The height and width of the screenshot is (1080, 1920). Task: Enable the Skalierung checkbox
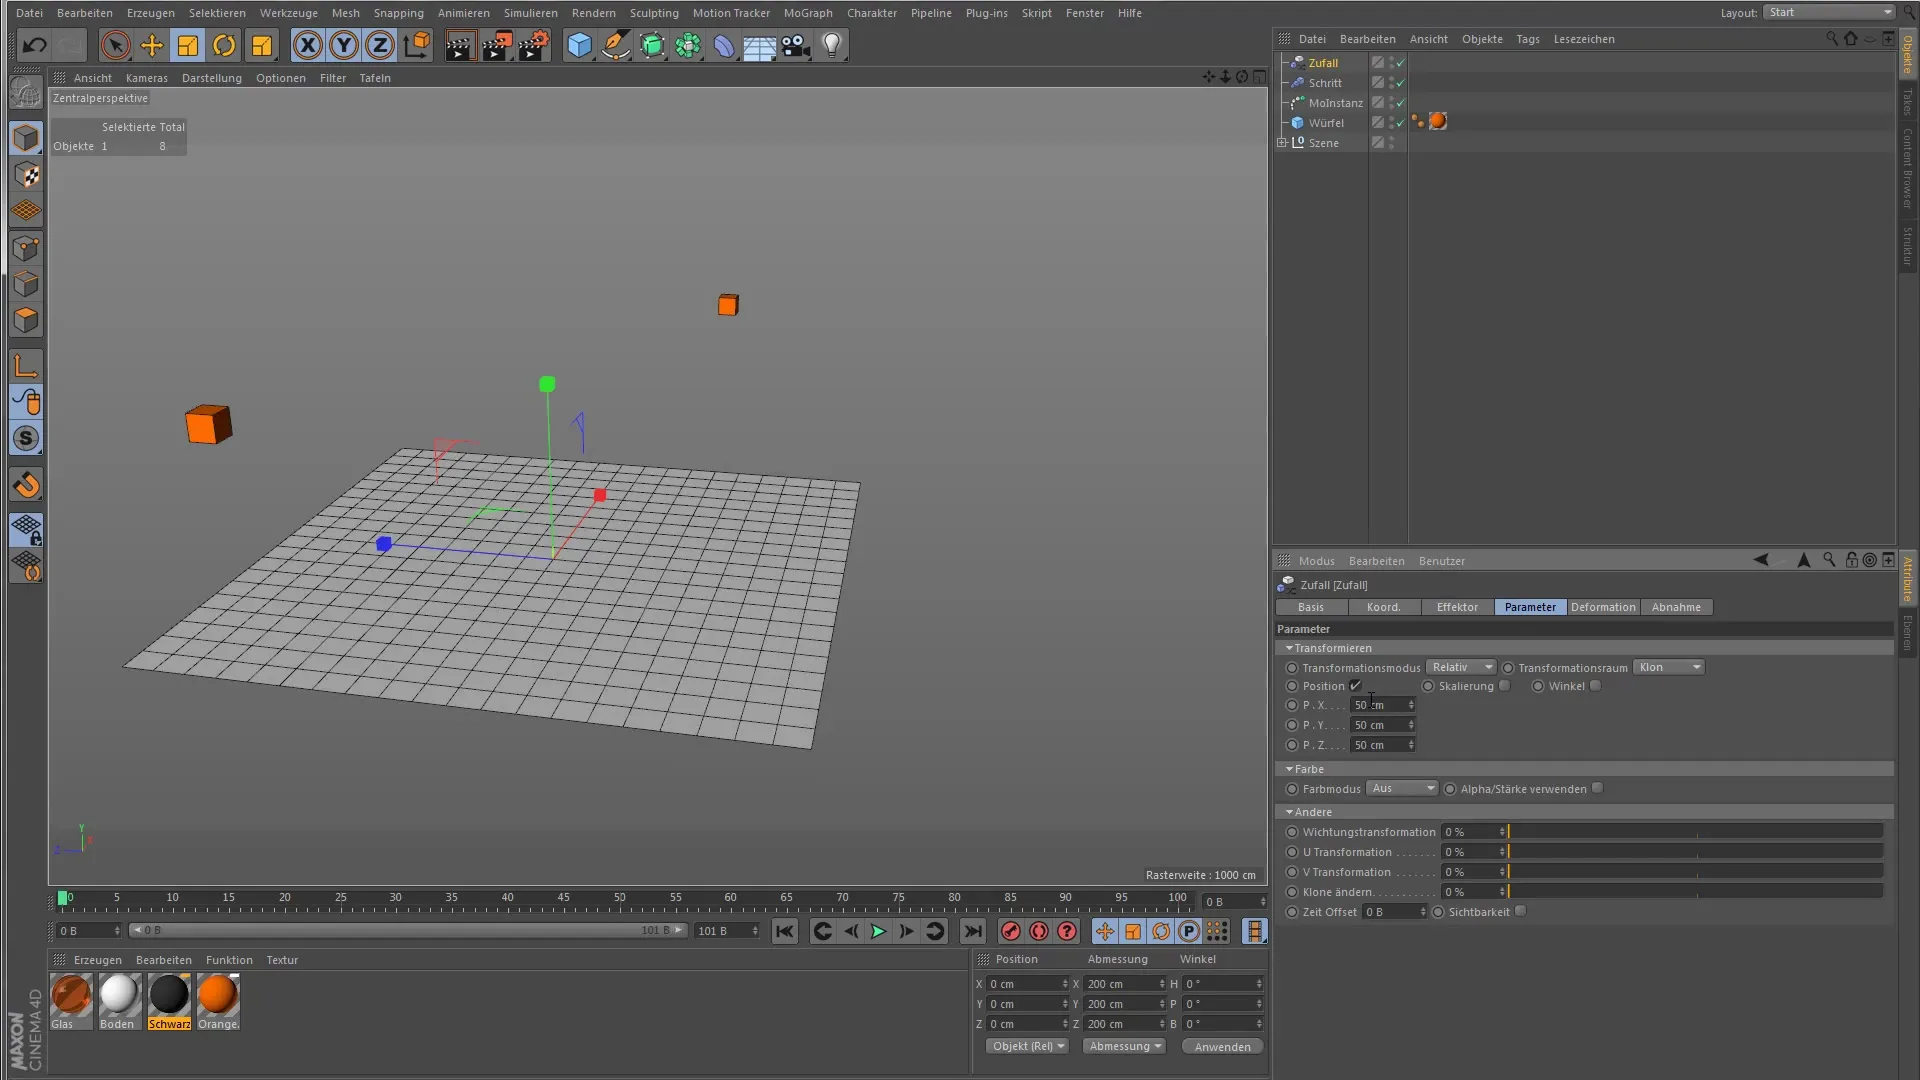tap(1504, 686)
